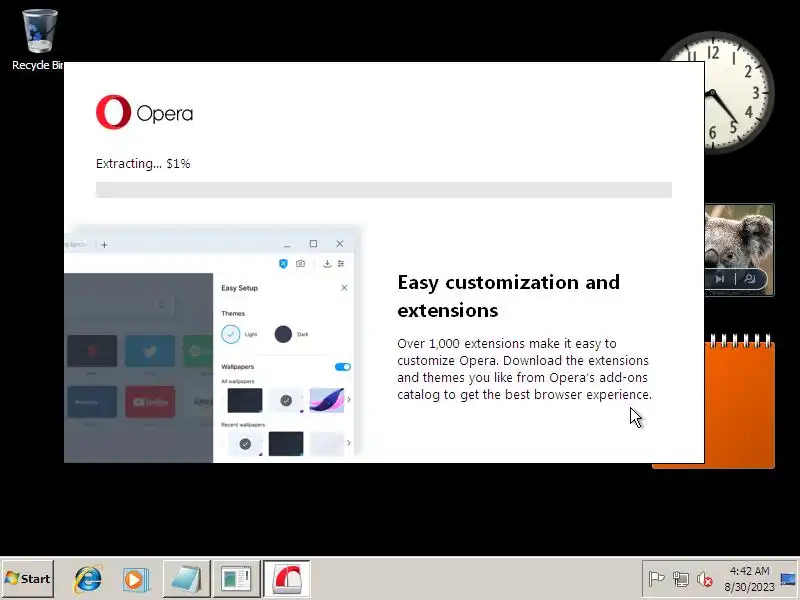The image size is (800, 600).
Task: Open the 4:42 AM date and time
Action: (749, 579)
